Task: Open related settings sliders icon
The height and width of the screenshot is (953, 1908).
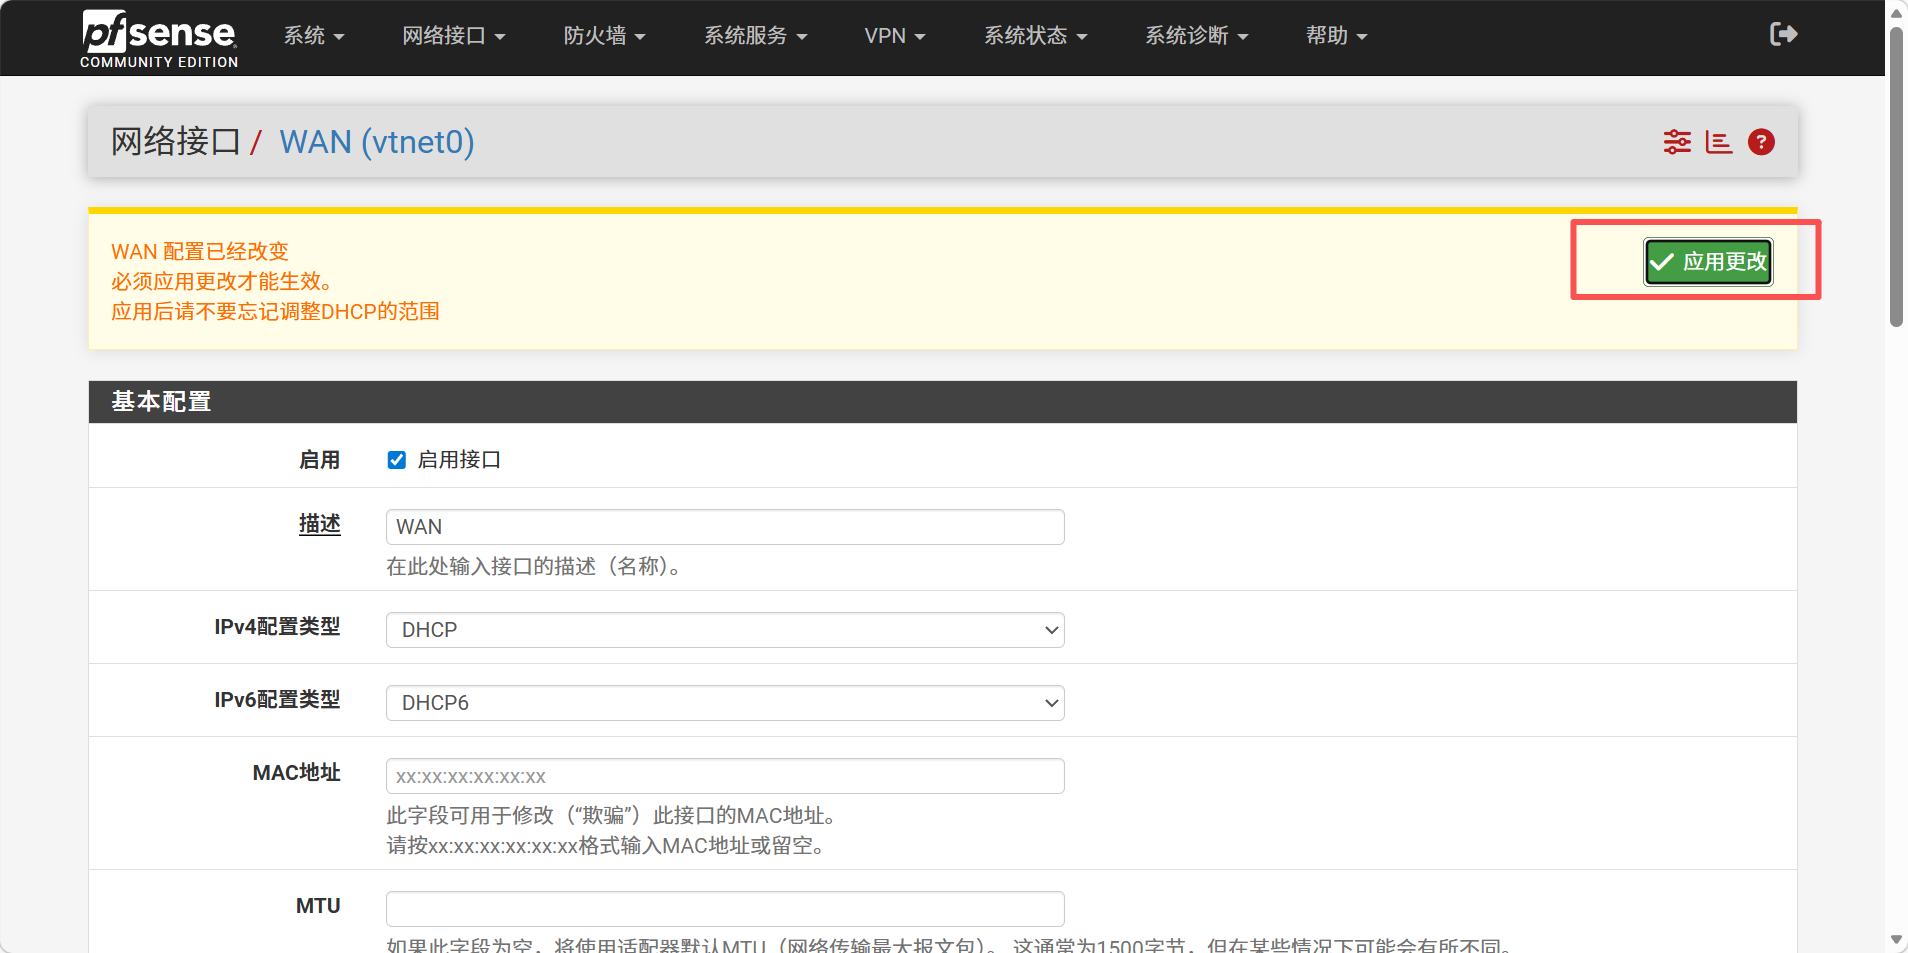Action: pos(1677,142)
